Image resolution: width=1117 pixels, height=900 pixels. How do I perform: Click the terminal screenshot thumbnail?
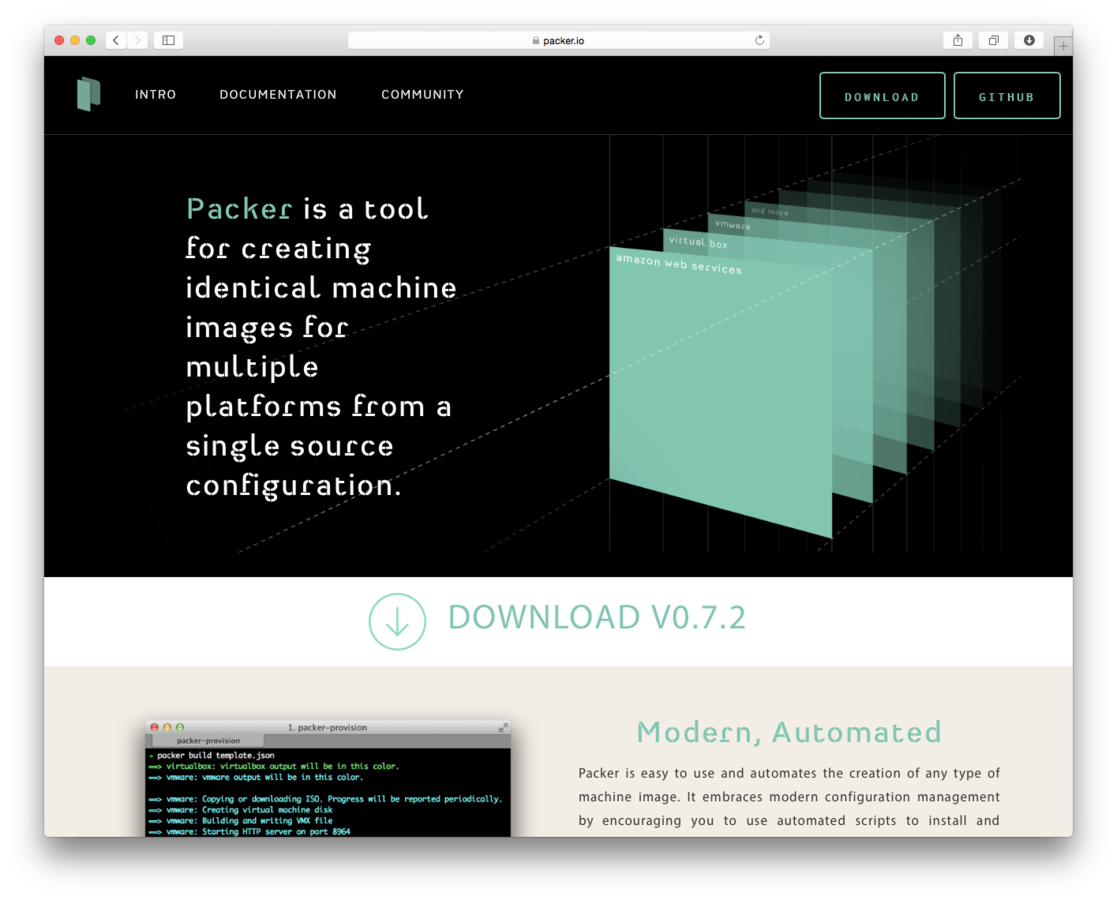point(328,779)
